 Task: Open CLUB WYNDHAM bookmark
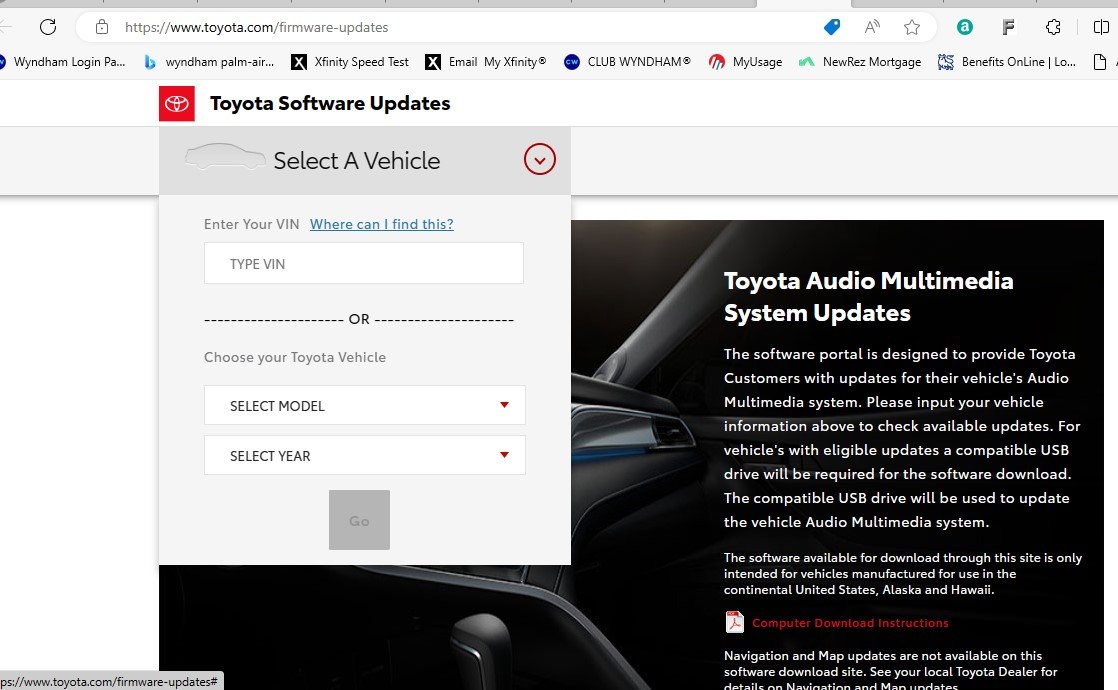click(x=627, y=62)
